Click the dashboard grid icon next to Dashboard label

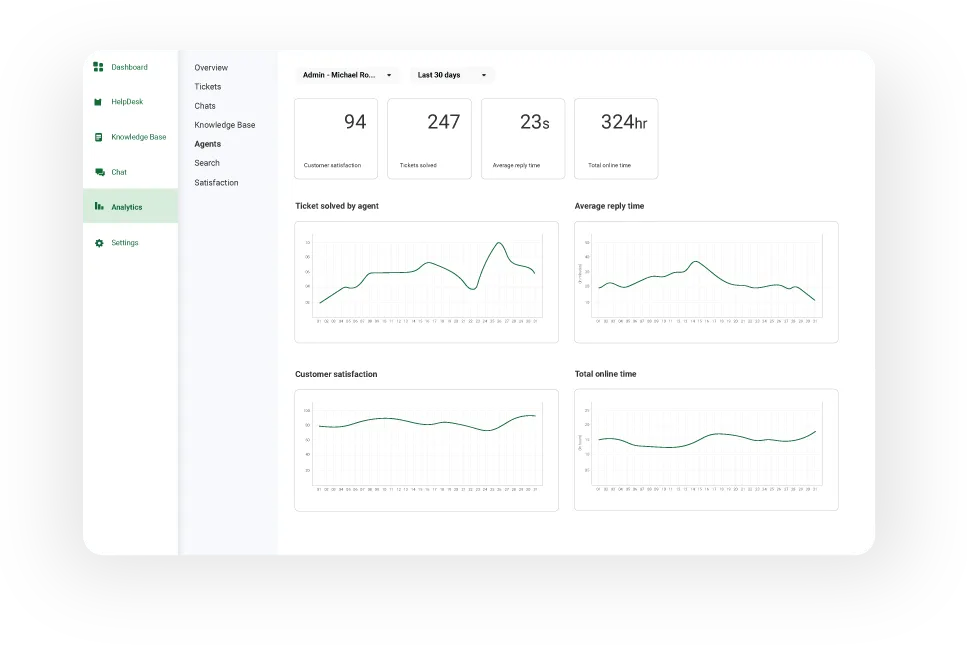[x=97, y=67]
